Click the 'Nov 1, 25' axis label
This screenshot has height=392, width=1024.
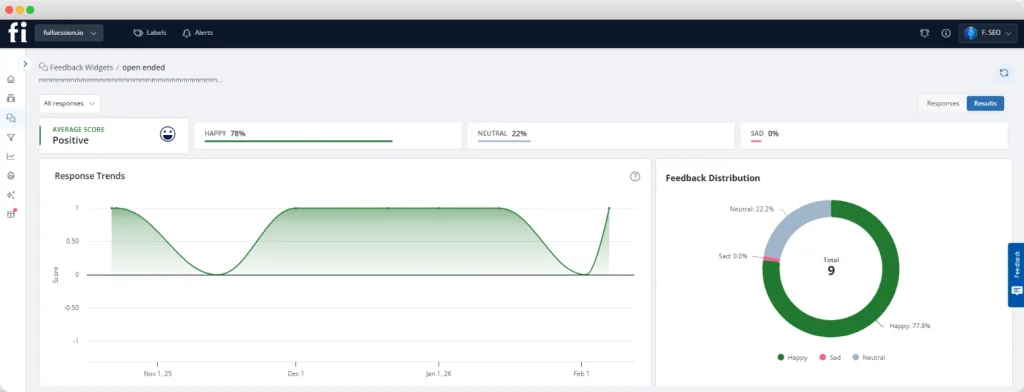click(x=158, y=374)
